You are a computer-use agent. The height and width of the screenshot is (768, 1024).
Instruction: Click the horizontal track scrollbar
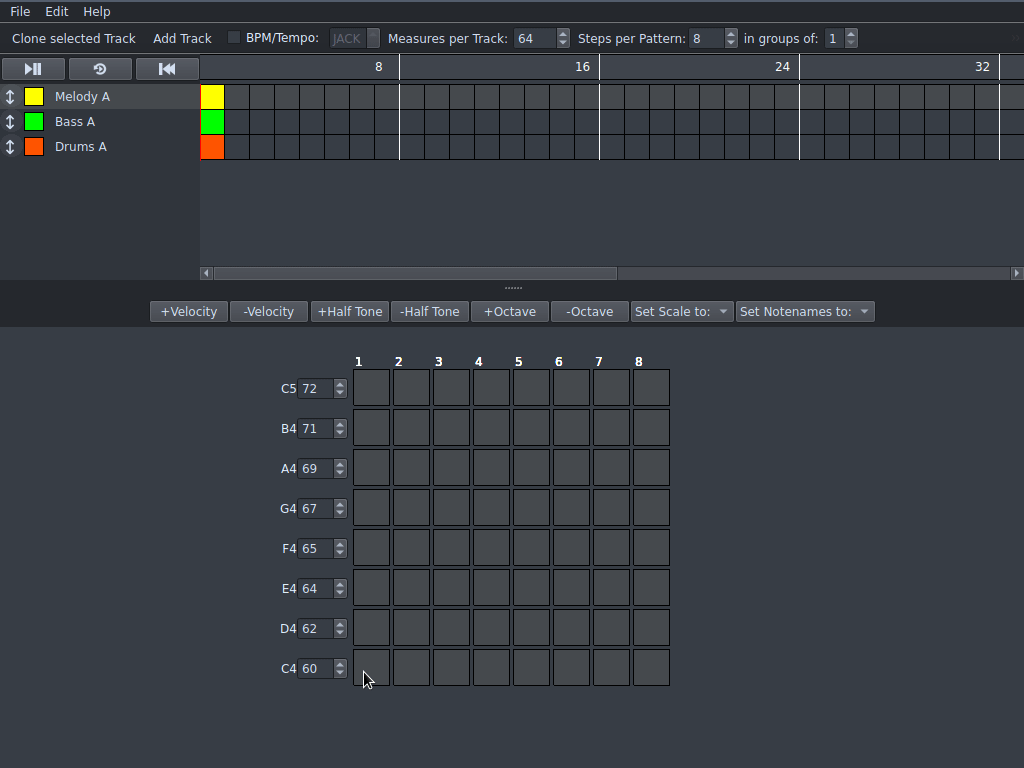tap(415, 273)
